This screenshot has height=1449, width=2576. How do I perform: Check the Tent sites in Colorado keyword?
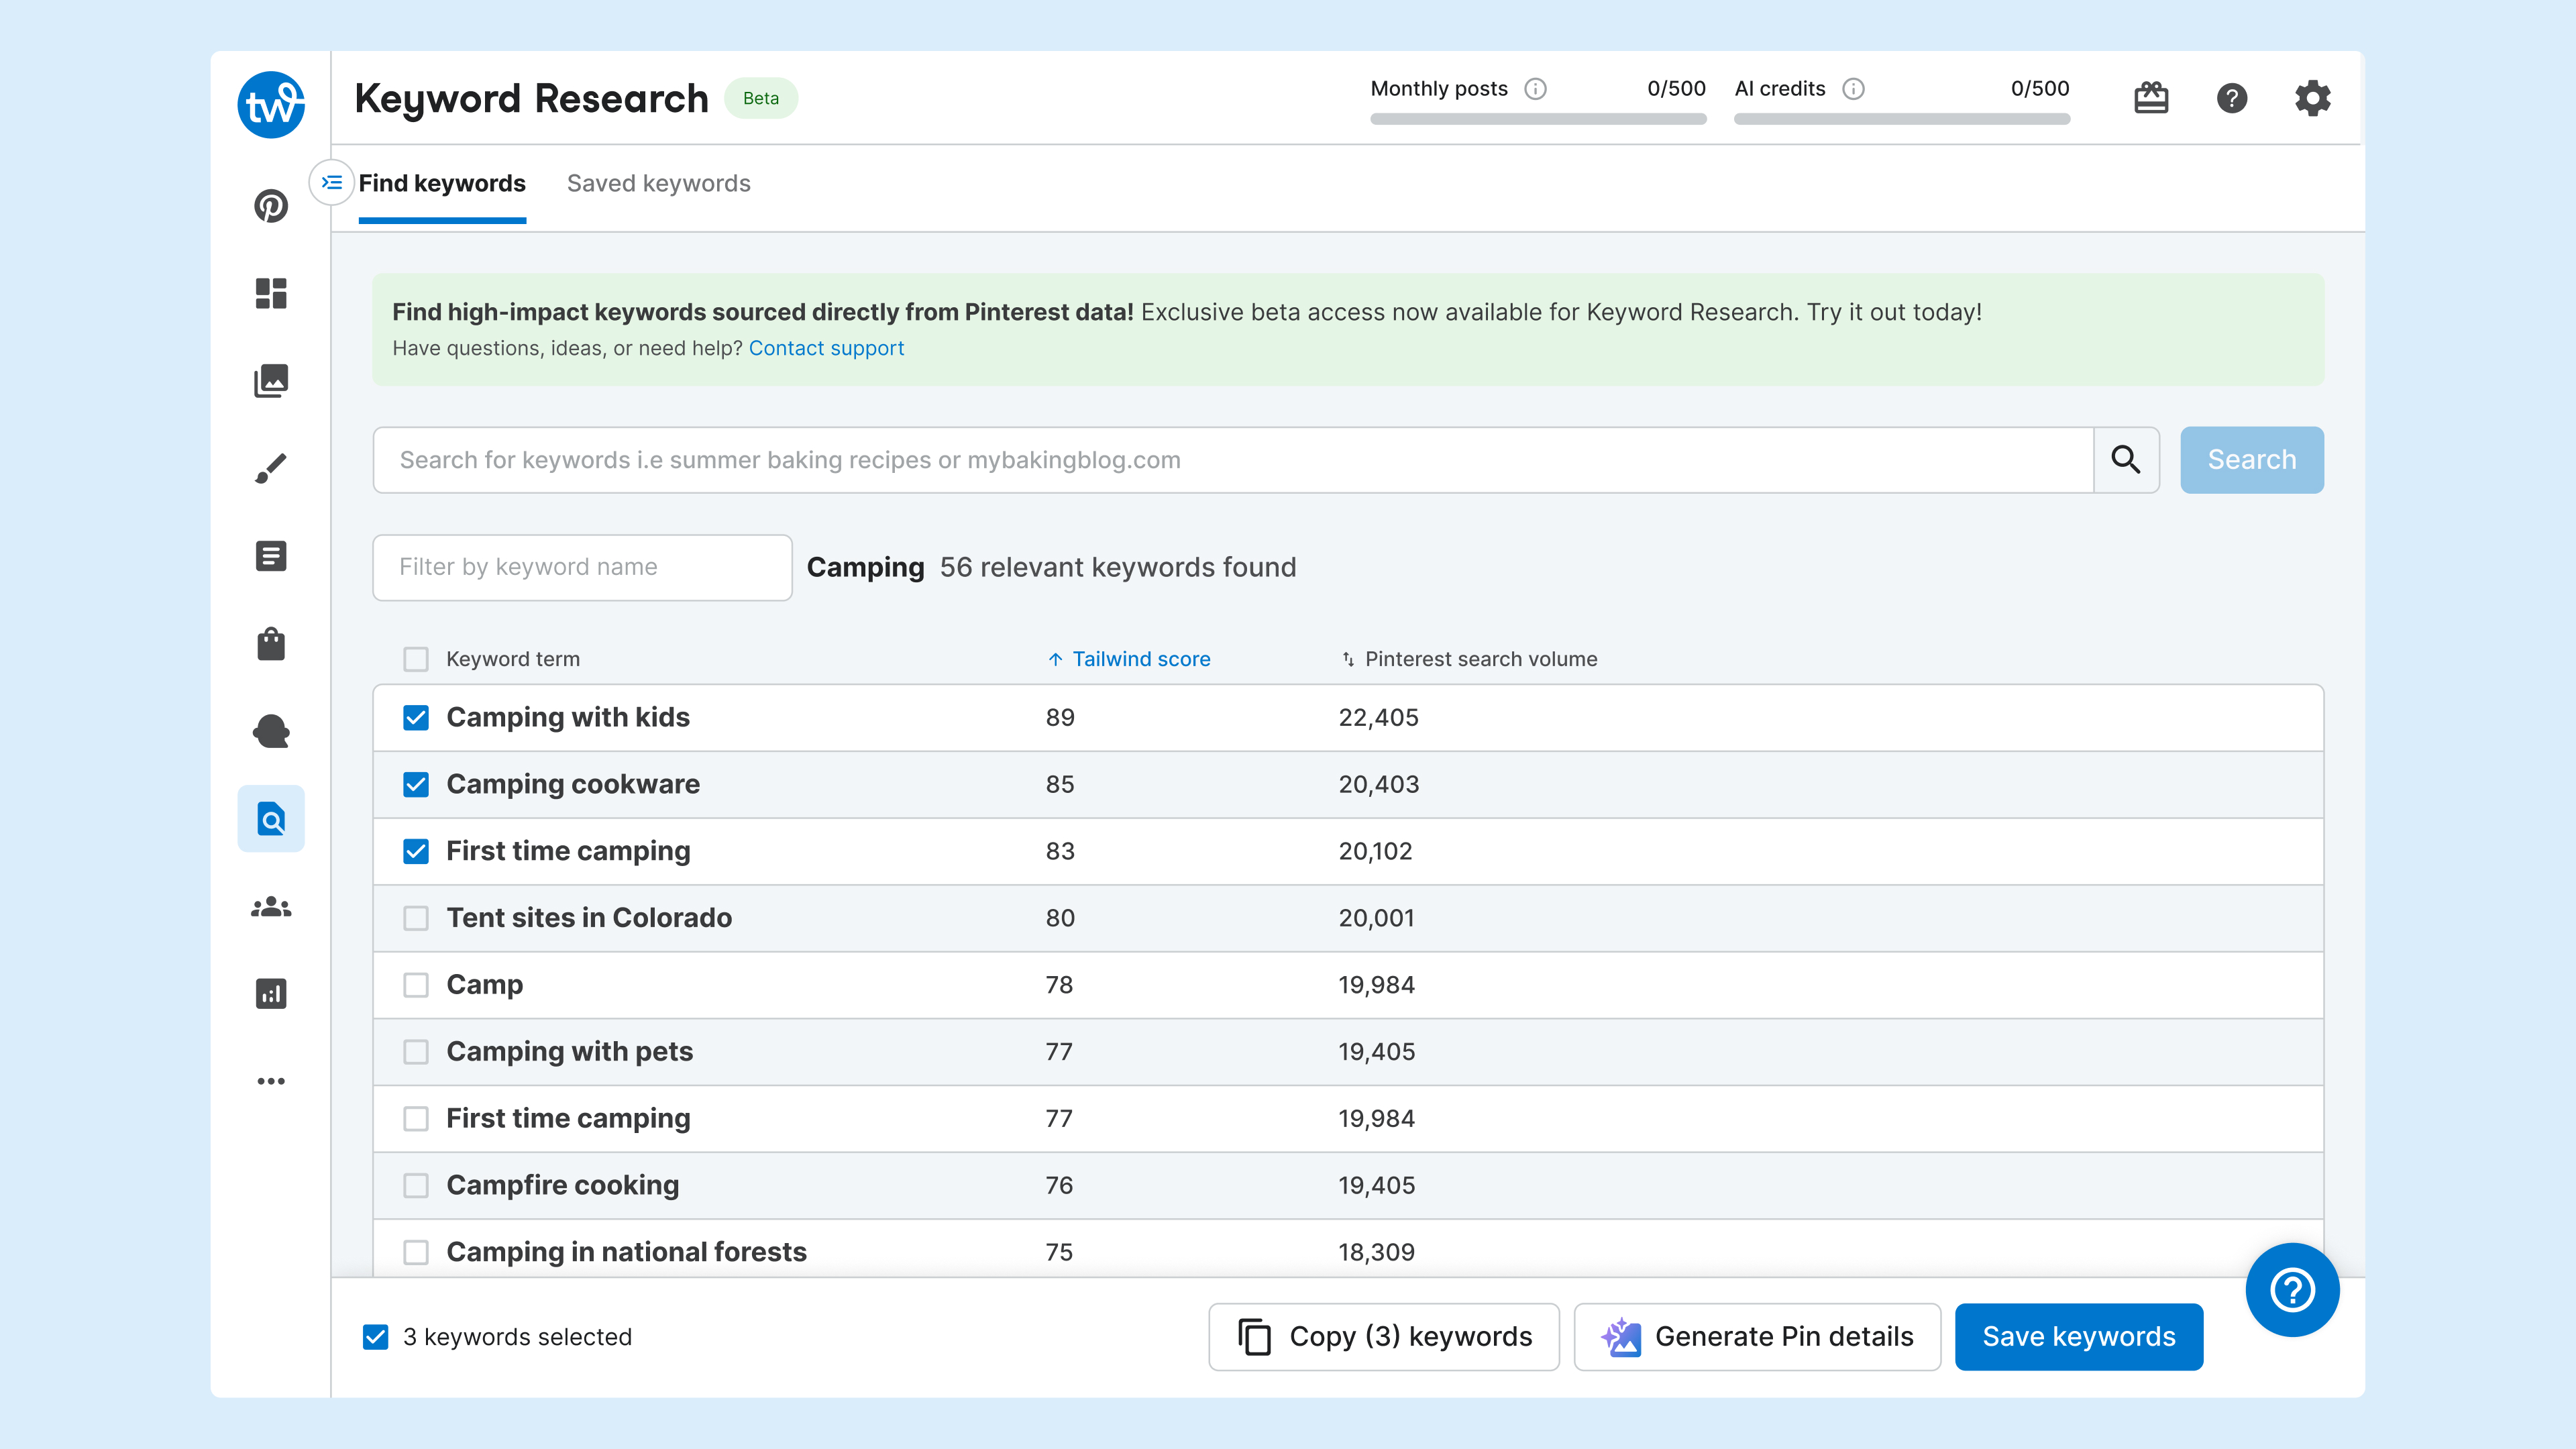click(416, 918)
